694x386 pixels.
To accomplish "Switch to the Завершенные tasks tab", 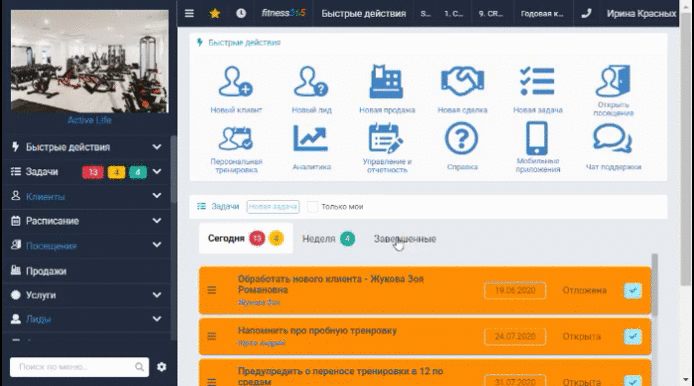I will pos(405,239).
